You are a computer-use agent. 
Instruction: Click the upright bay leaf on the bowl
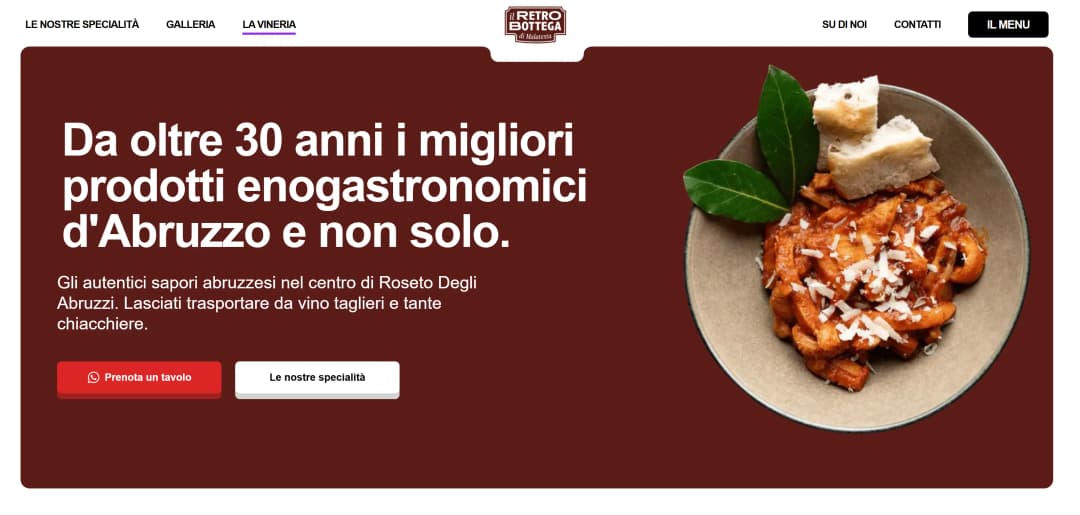[x=787, y=131]
